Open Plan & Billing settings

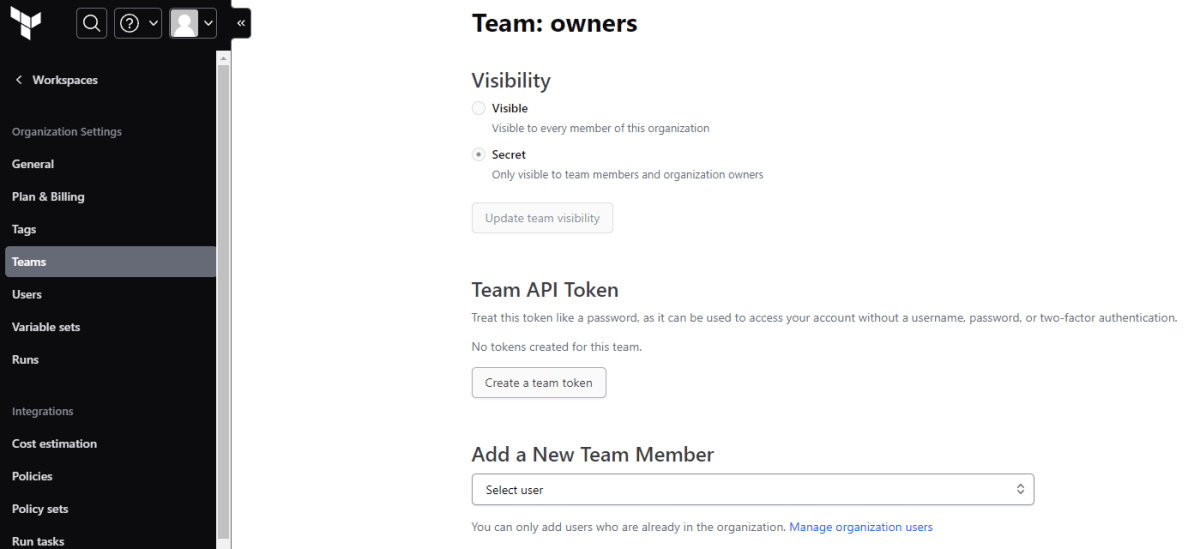48,197
